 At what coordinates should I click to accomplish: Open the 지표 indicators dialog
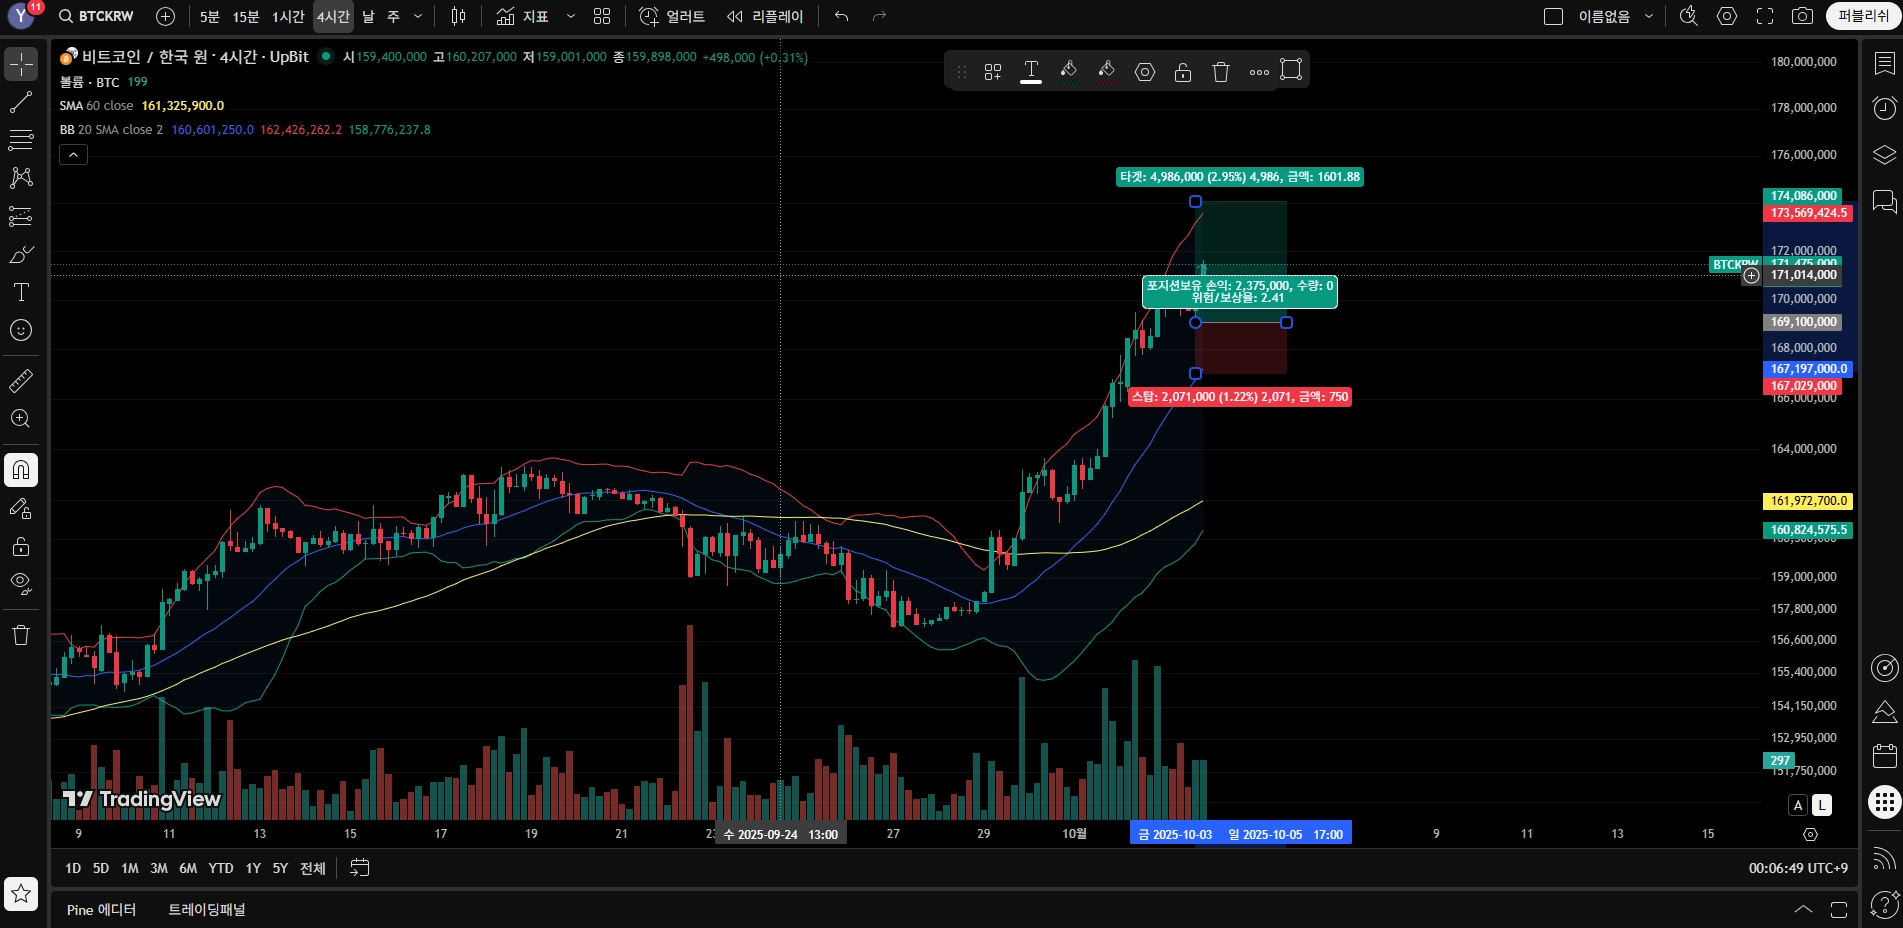coord(523,16)
